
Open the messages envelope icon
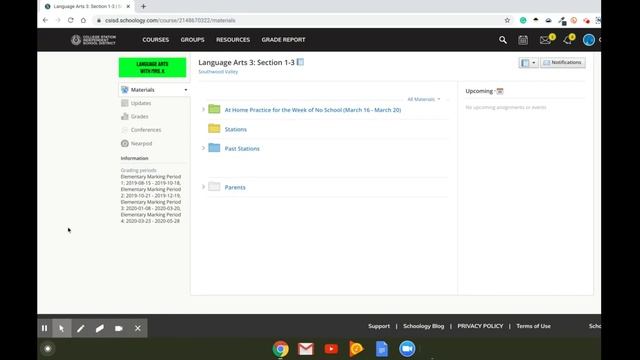tap(545, 40)
